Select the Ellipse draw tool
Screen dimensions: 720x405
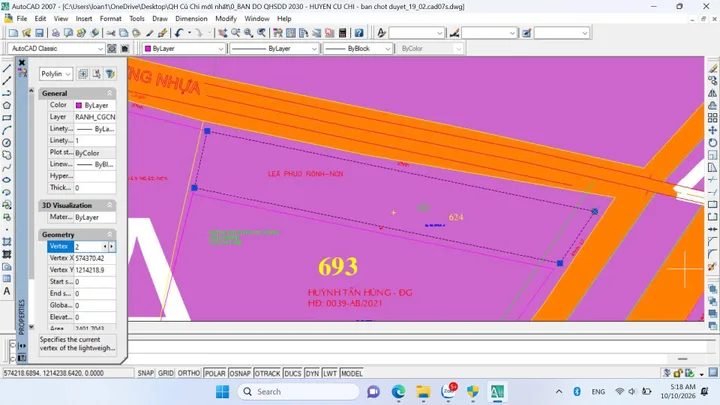click(7, 180)
